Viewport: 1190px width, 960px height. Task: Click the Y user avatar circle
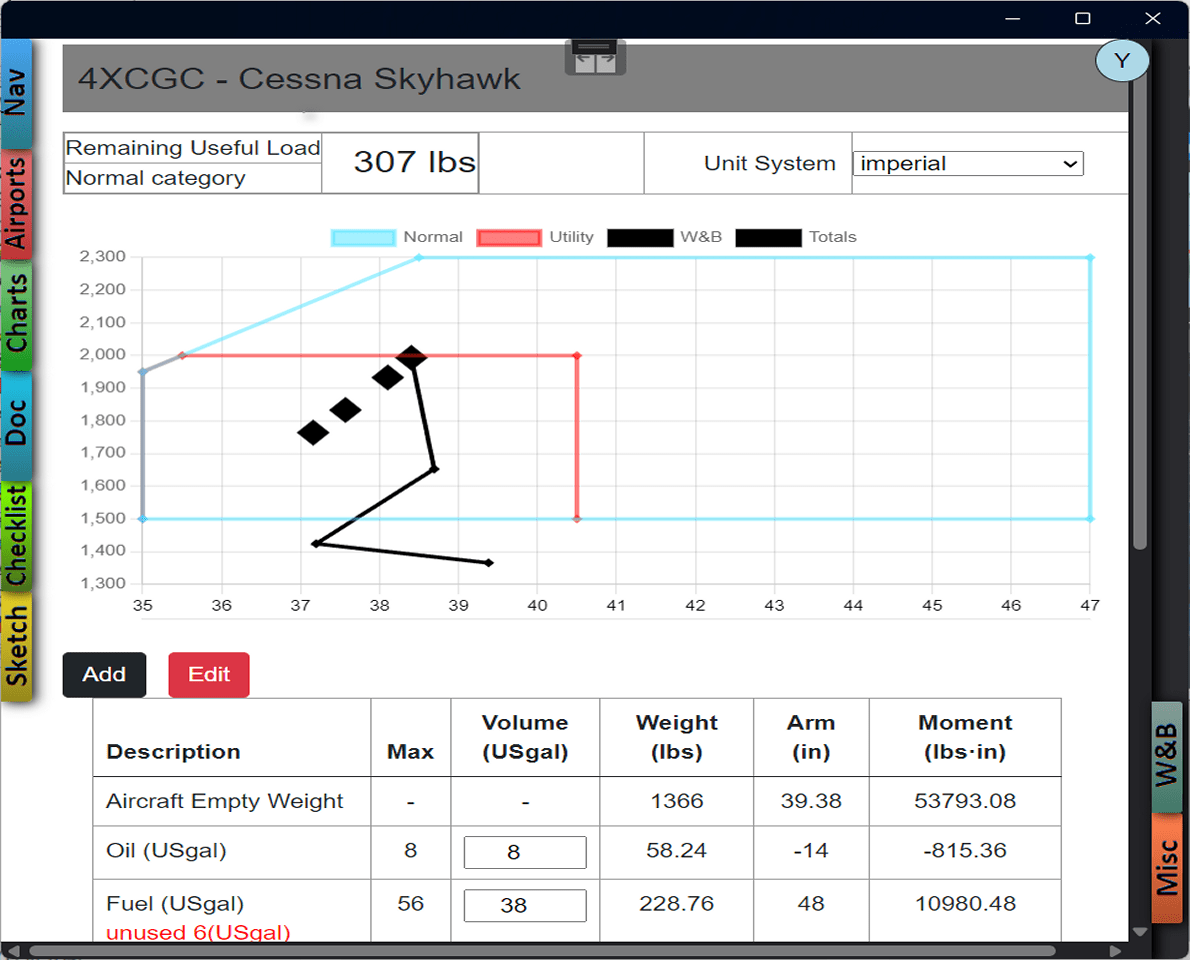pyautogui.click(x=1122, y=61)
